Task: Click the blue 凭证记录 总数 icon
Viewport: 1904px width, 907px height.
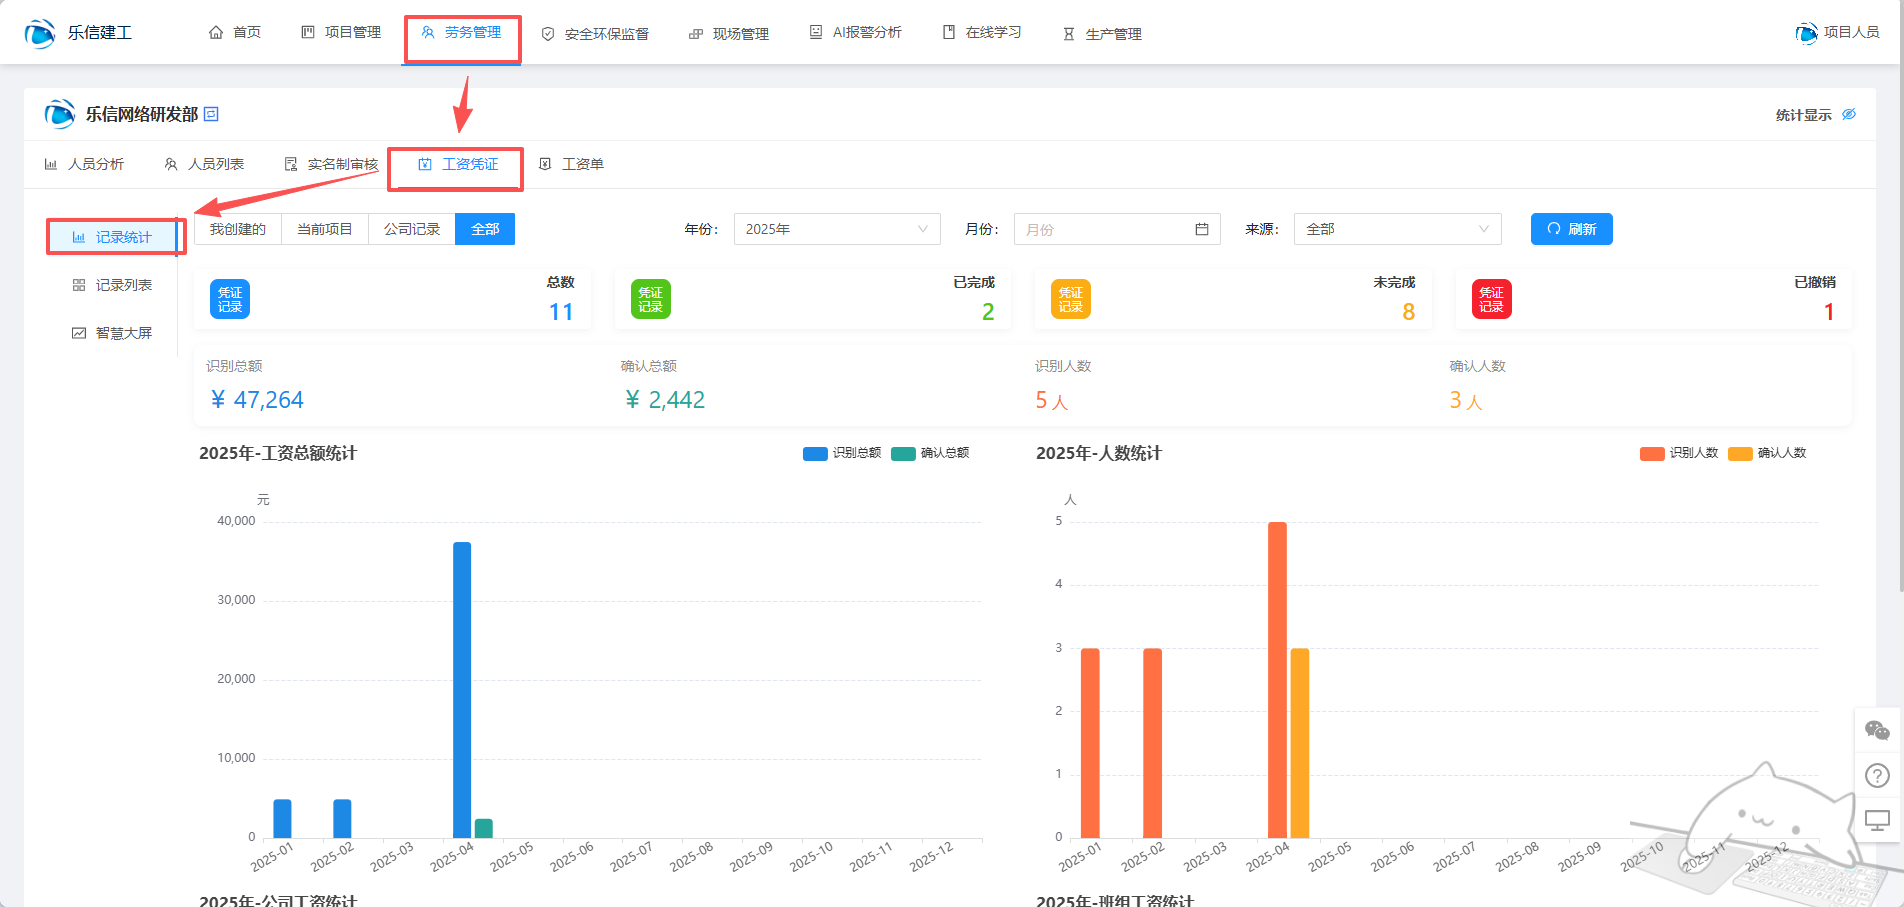Action: pos(230,299)
